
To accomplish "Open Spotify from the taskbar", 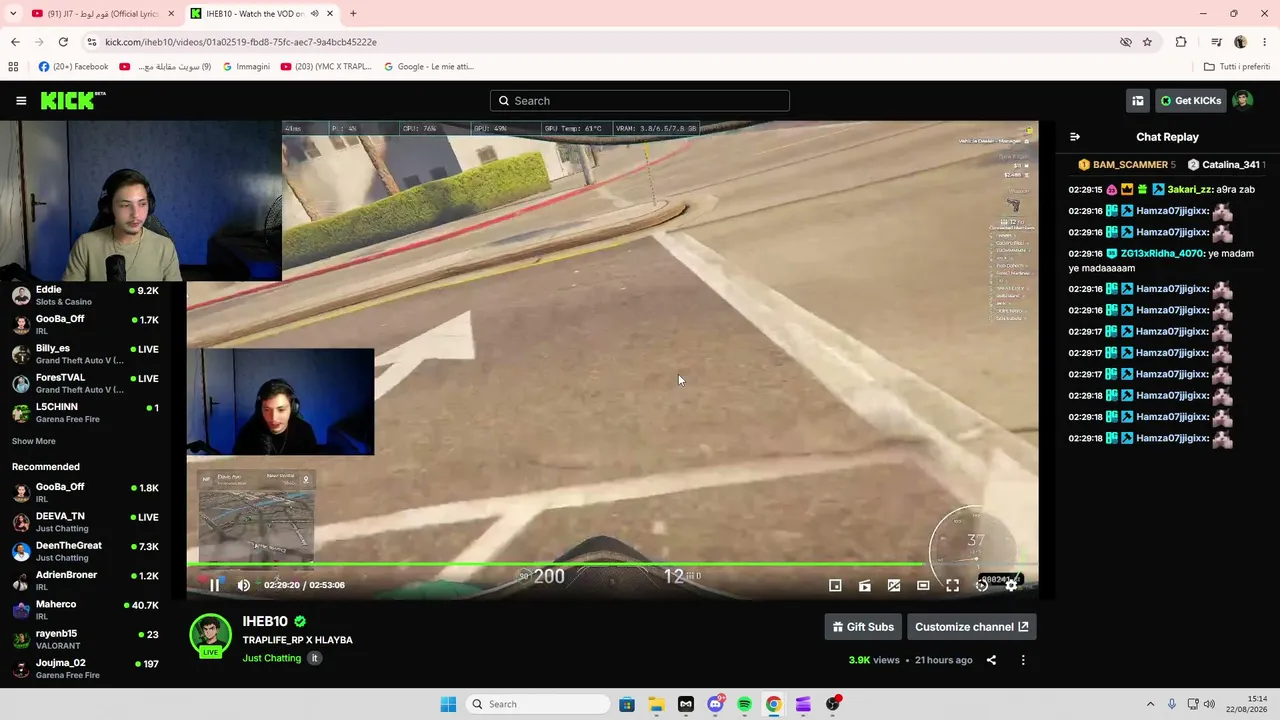I will coord(744,704).
